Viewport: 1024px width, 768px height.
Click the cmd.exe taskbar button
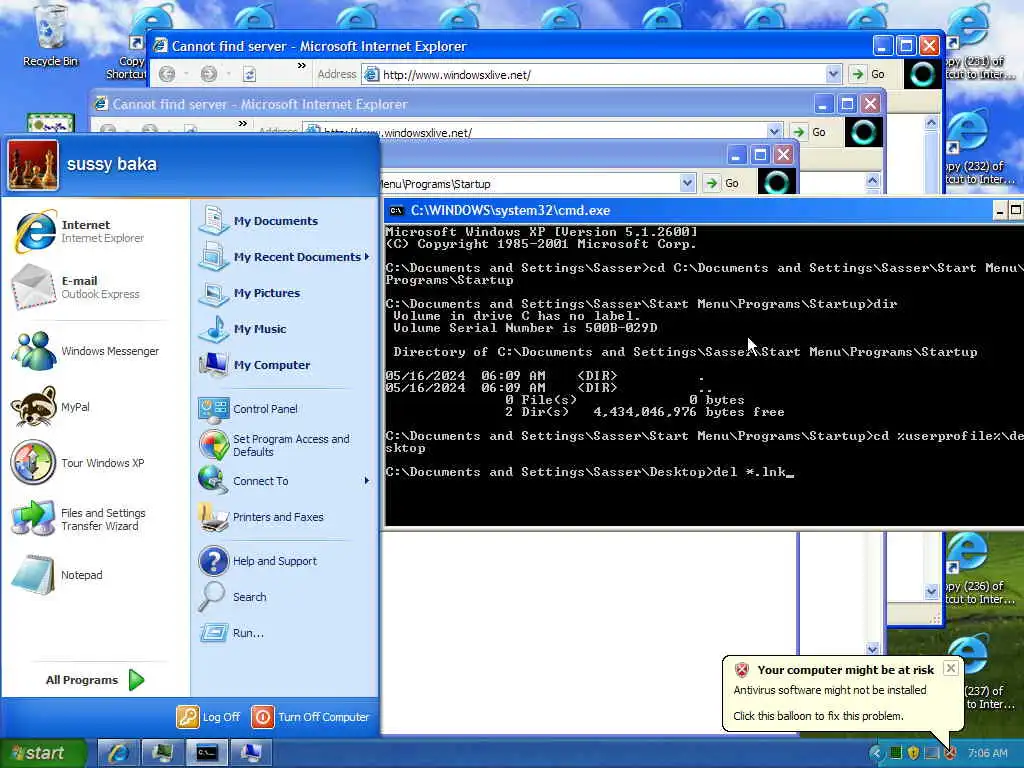click(x=206, y=753)
